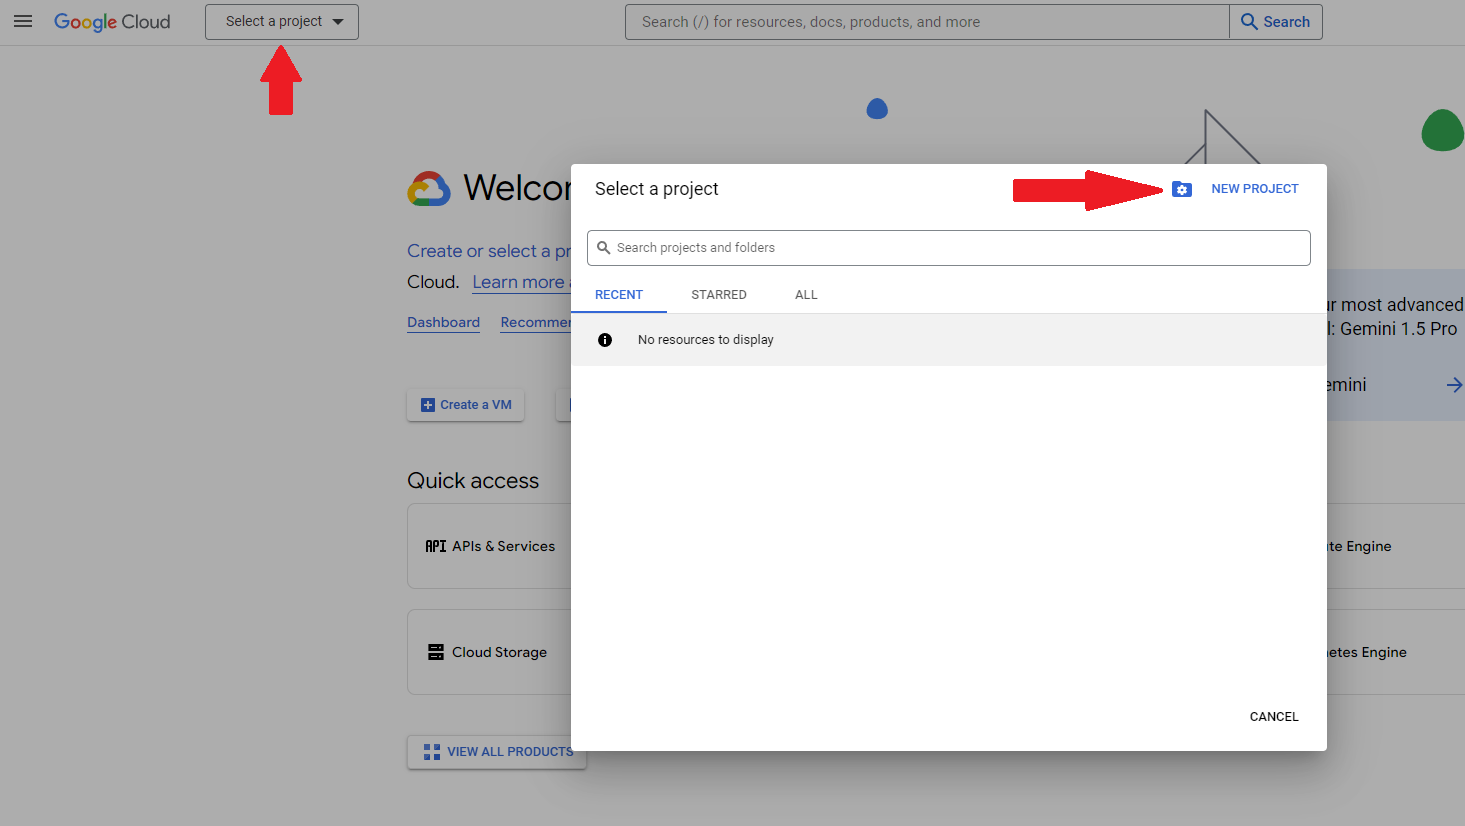Click CANCEL in the project dialog
The height and width of the screenshot is (826, 1465).
coord(1274,717)
